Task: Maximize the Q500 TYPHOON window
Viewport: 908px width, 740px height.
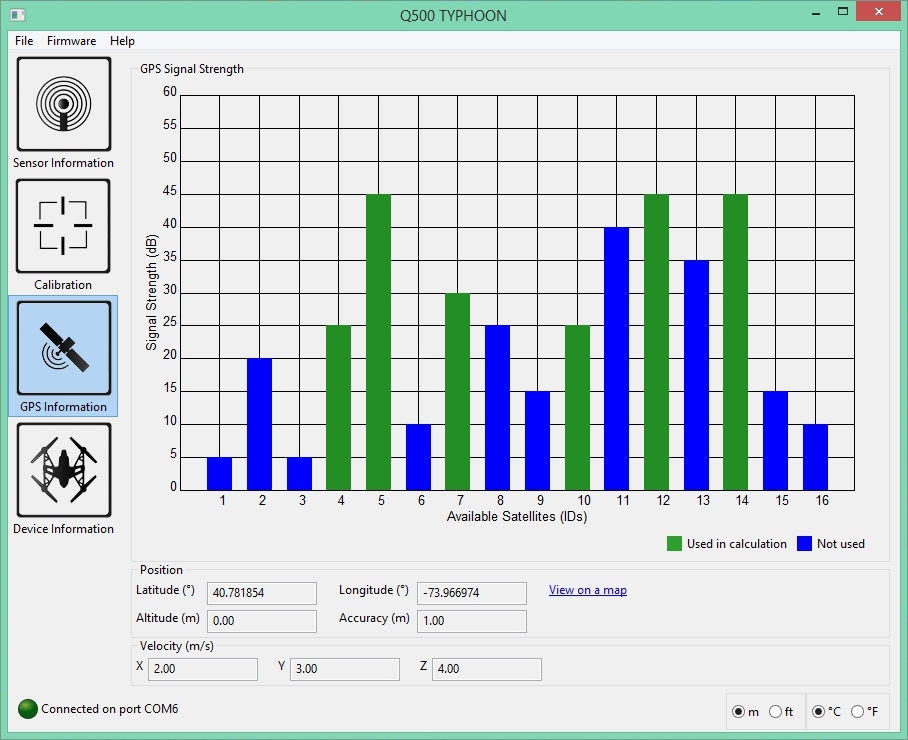Action: 843,12
